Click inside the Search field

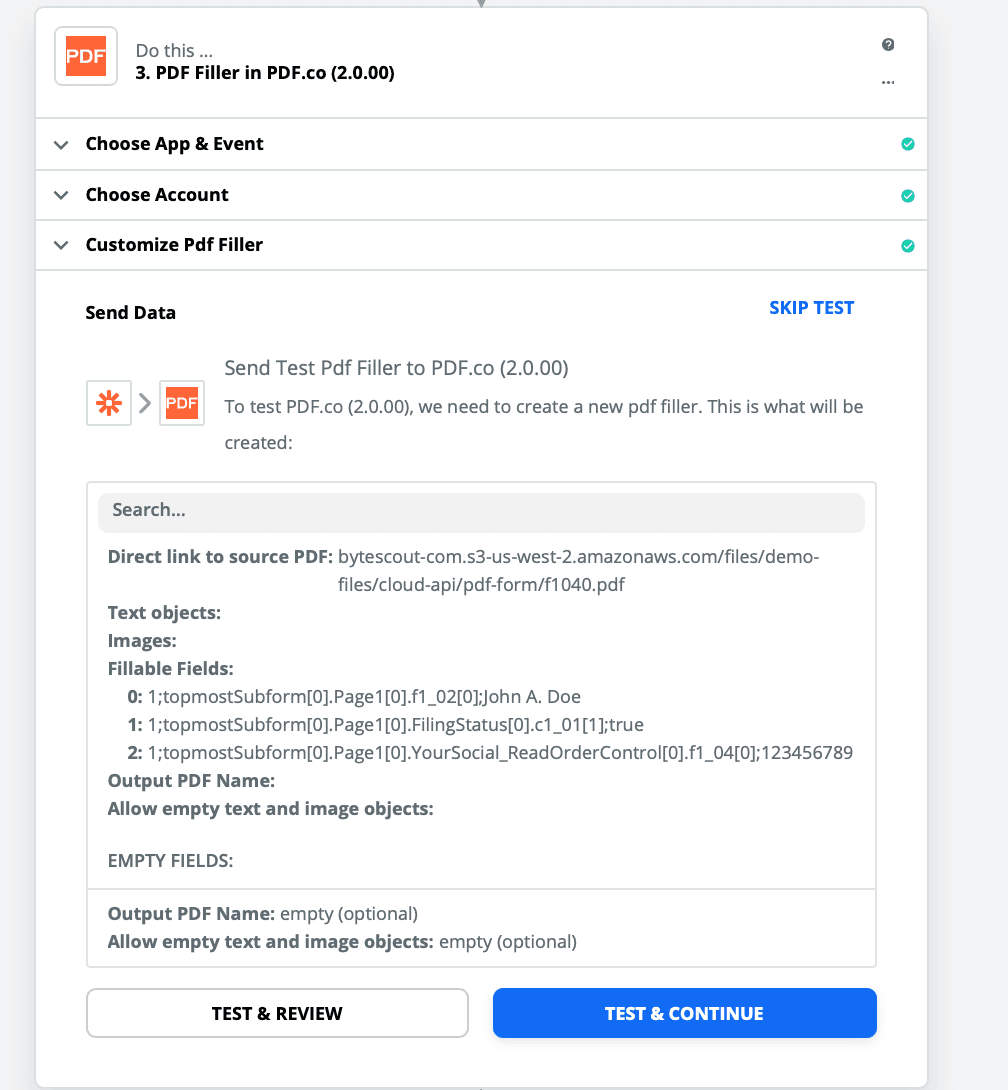point(480,512)
